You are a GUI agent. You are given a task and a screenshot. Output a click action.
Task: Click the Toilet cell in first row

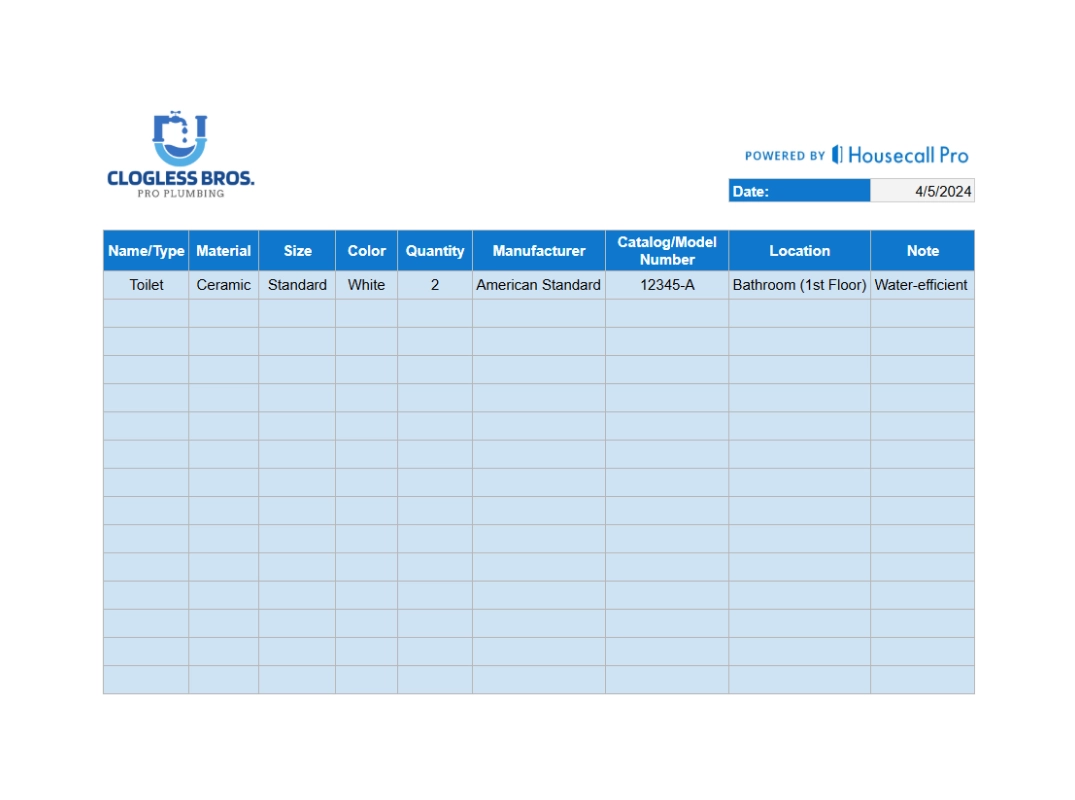click(x=146, y=285)
